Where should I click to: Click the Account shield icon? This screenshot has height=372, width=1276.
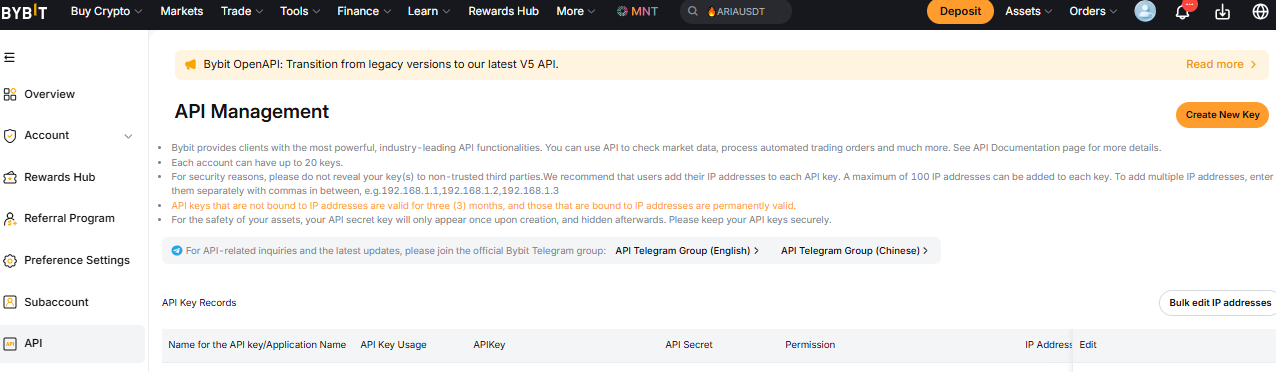(10, 136)
